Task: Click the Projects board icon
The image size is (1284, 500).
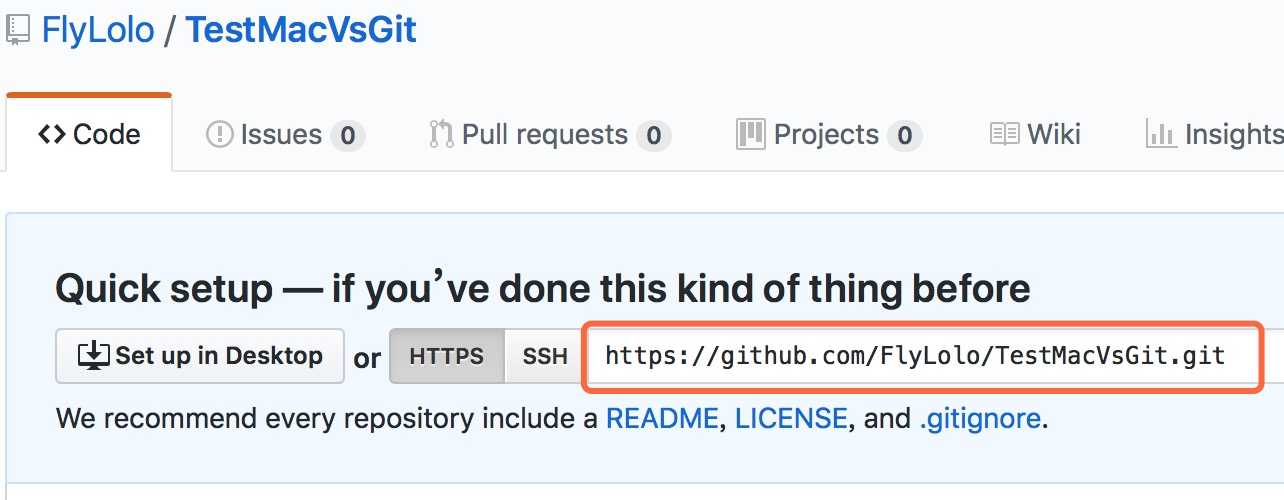Action: click(750, 134)
